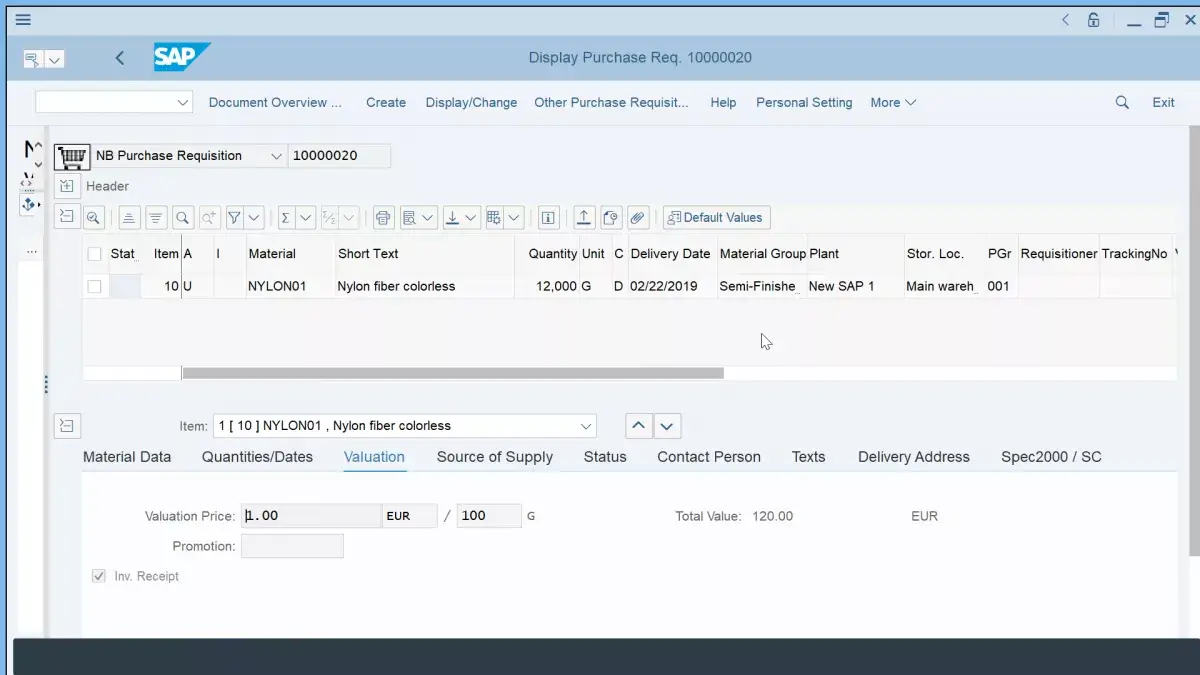Image resolution: width=1200 pixels, height=675 pixels.
Task: Click the Total sigma icon
Action: (x=286, y=217)
